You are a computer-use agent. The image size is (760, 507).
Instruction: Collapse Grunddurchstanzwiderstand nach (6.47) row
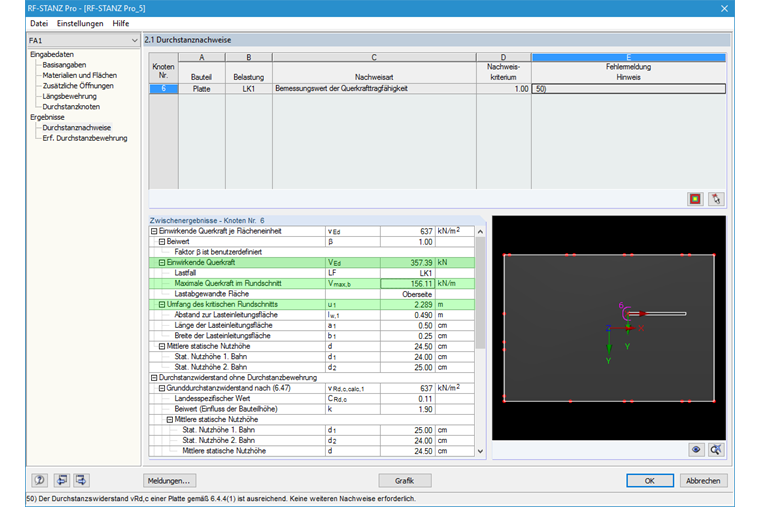162,388
